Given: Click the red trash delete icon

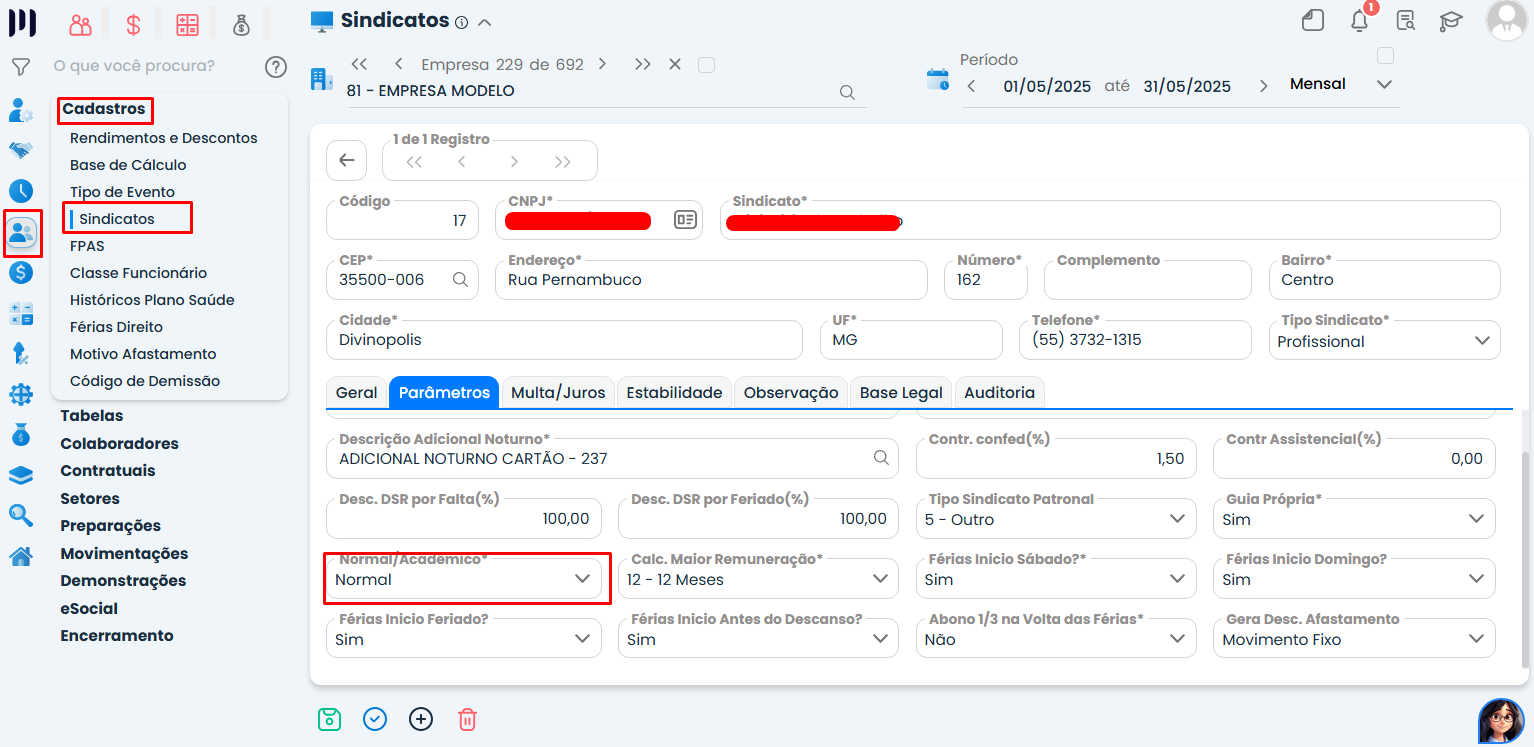Looking at the screenshot, I should tap(467, 719).
